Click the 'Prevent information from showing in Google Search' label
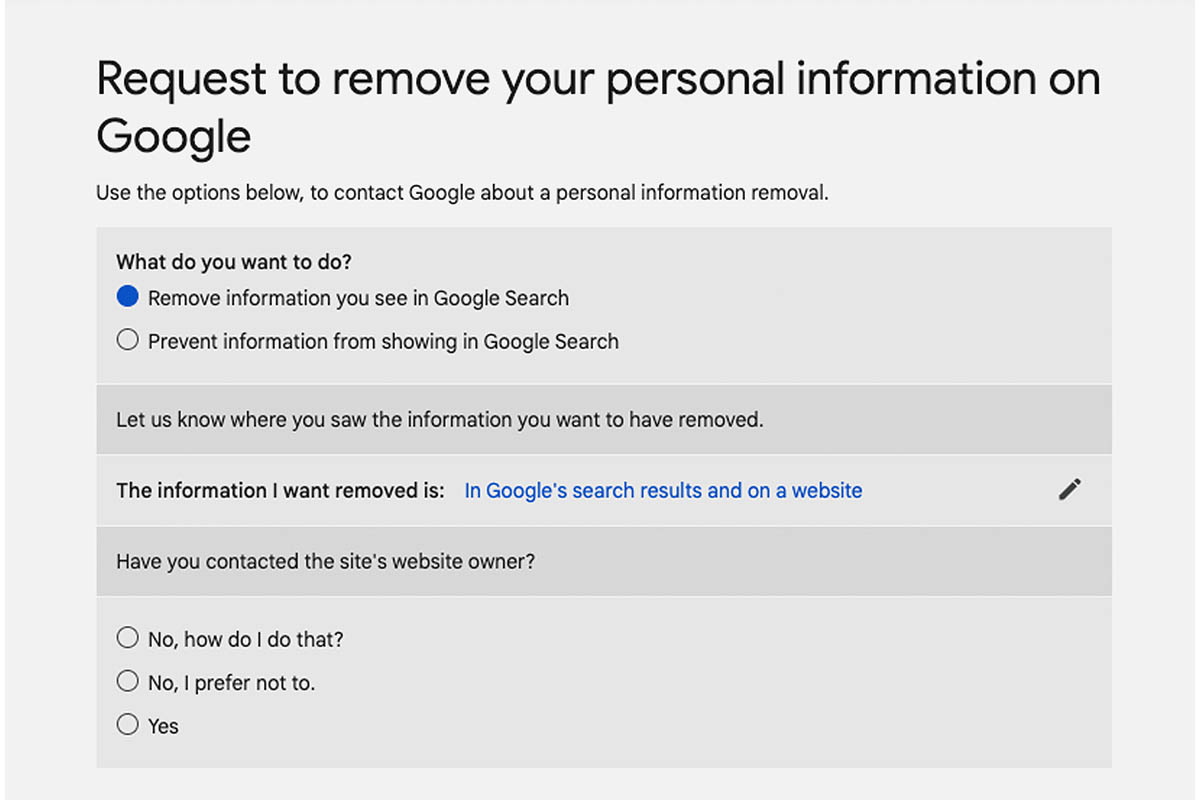The height and width of the screenshot is (800, 1200). [x=383, y=342]
